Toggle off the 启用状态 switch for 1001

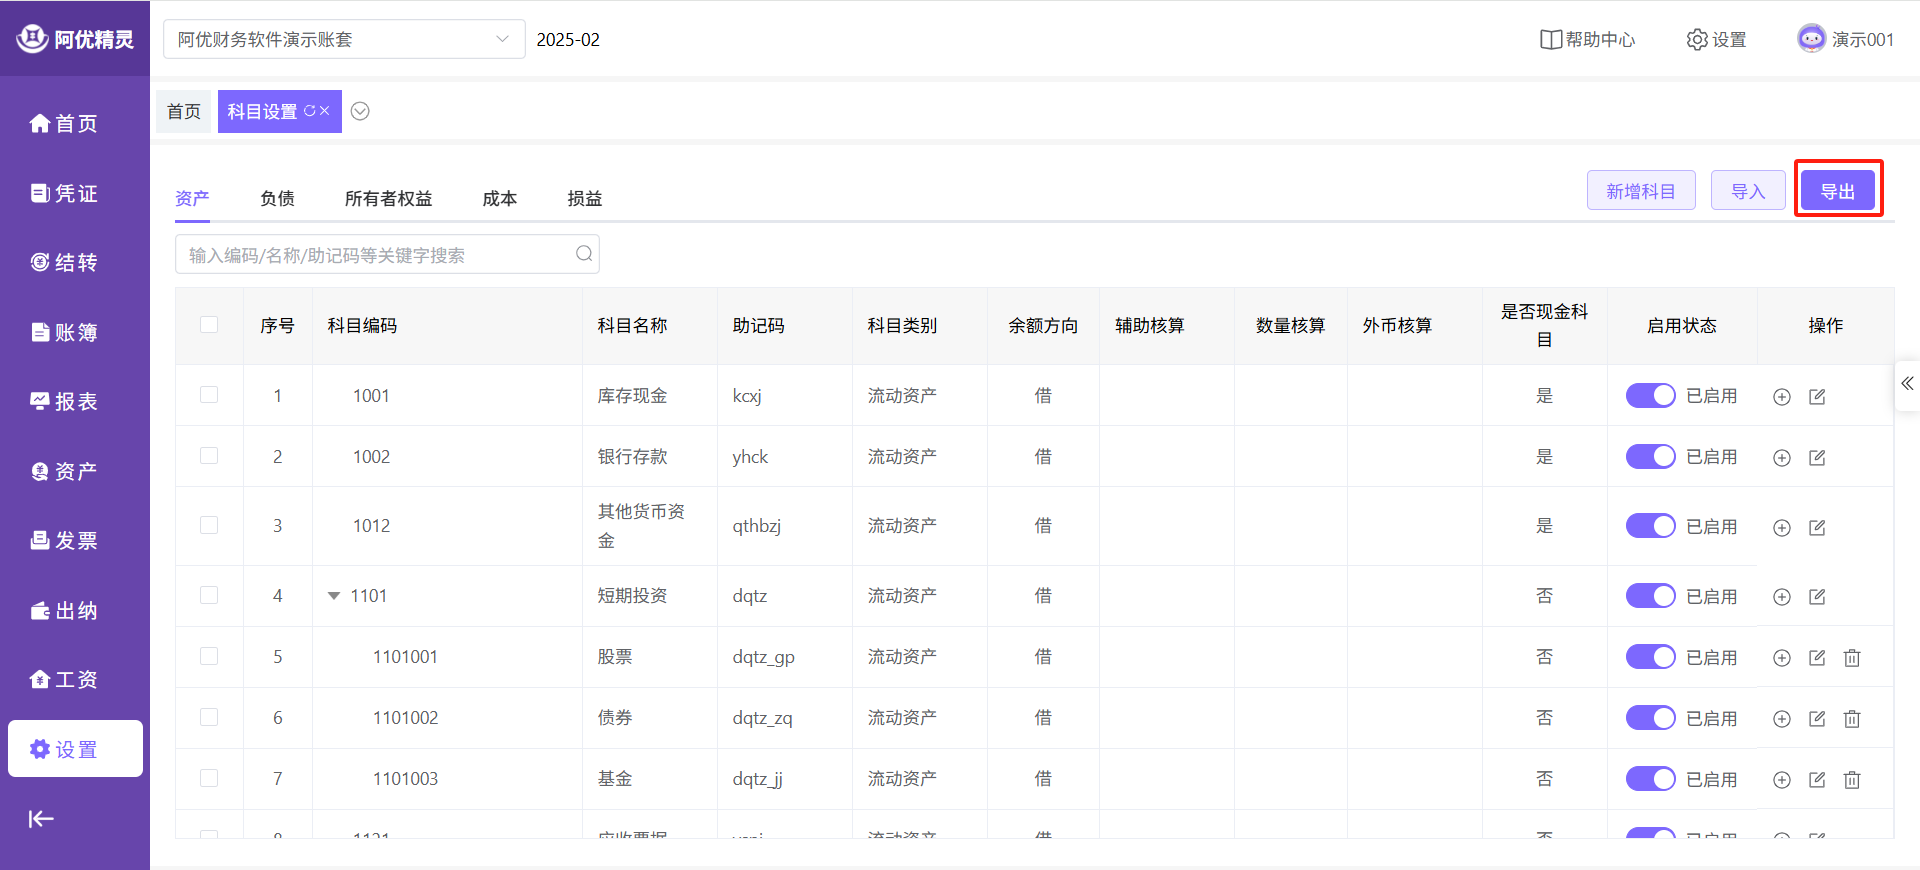click(1650, 396)
